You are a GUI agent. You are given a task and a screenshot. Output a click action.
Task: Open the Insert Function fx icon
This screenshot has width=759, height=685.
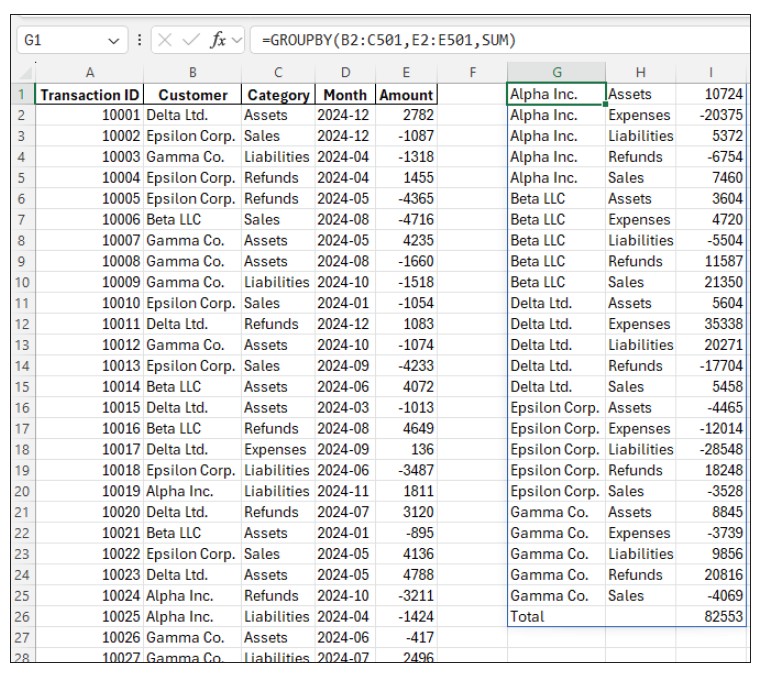point(218,40)
